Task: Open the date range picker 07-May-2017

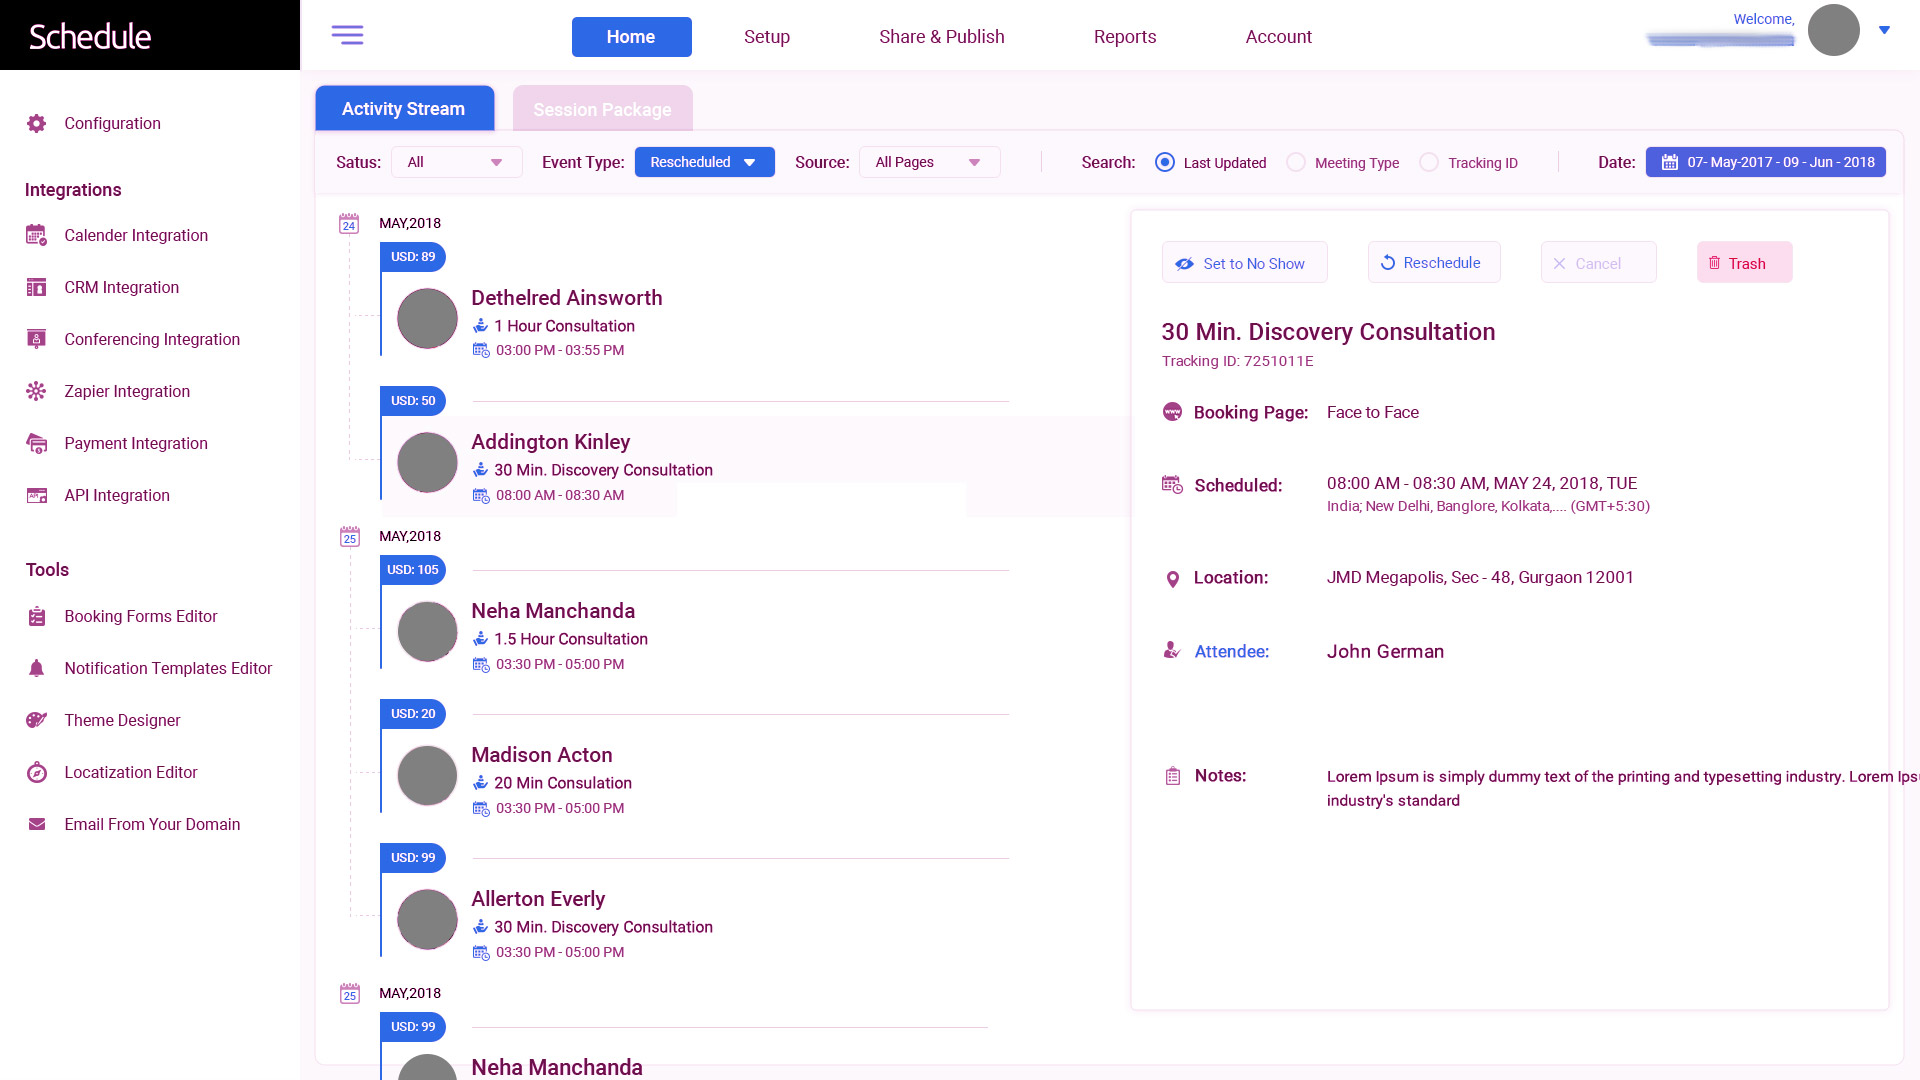Action: pos(1766,162)
